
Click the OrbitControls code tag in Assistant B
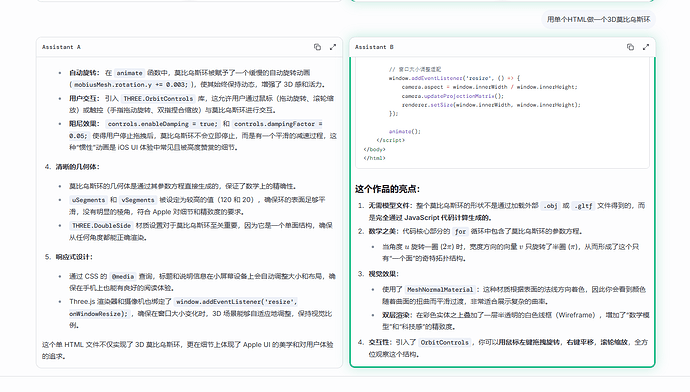[x=444, y=342]
